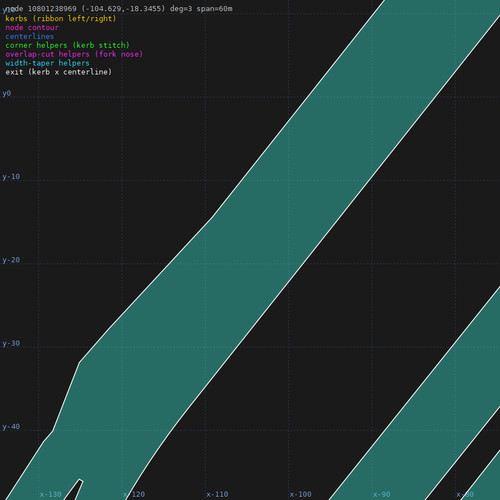Click 'corner helpers (kerb stitch)' legend label
500x500 pixels.
coord(67,45)
